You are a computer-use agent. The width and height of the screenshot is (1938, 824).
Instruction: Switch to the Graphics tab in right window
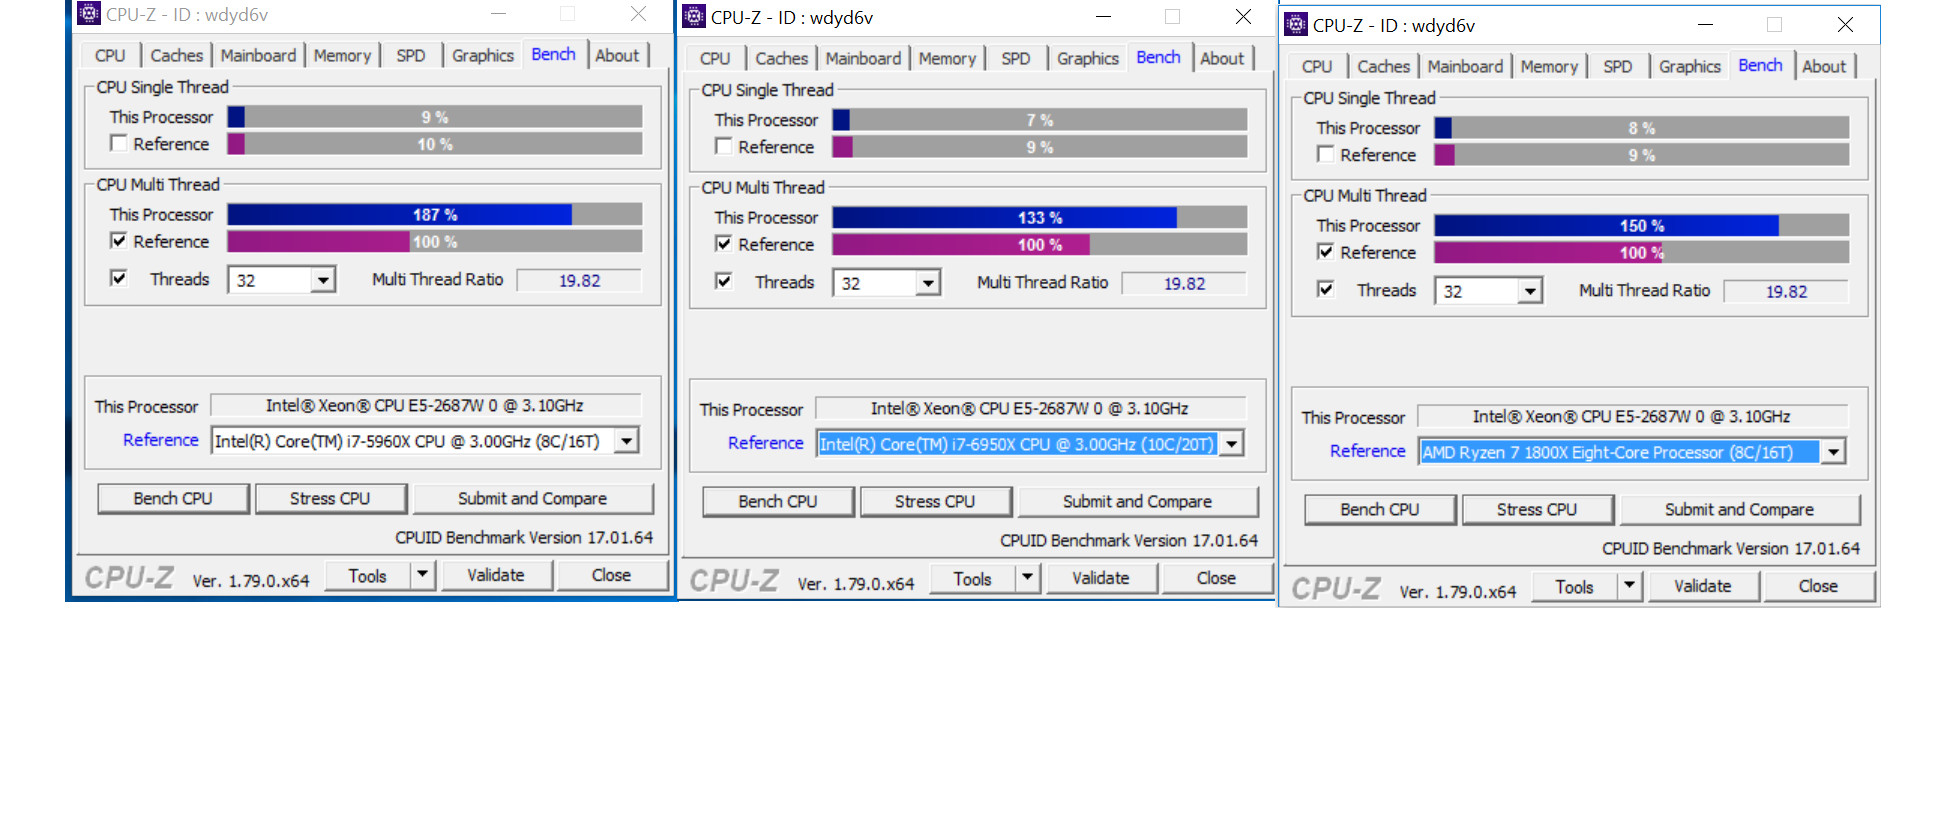click(x=1689, y=67)
